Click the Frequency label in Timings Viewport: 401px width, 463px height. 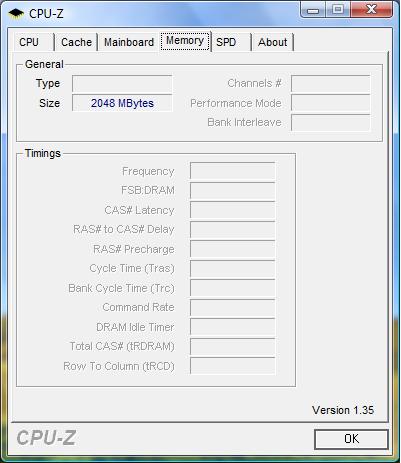148,171
